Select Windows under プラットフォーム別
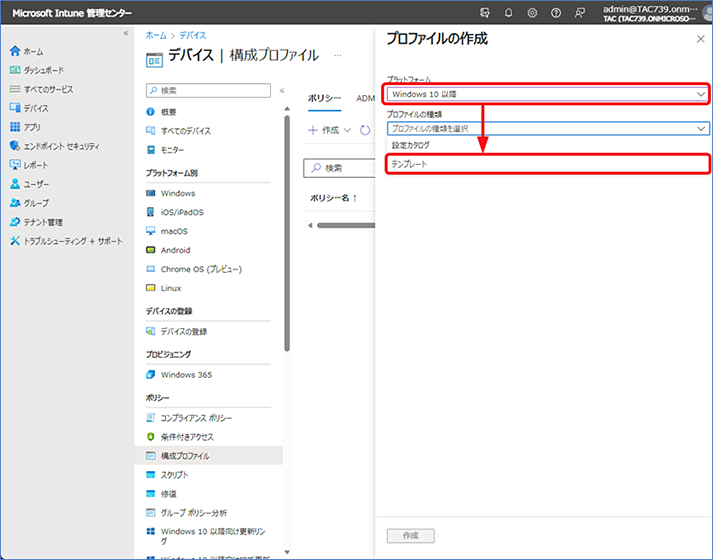713x560 pixels. [x=171, y=193]
